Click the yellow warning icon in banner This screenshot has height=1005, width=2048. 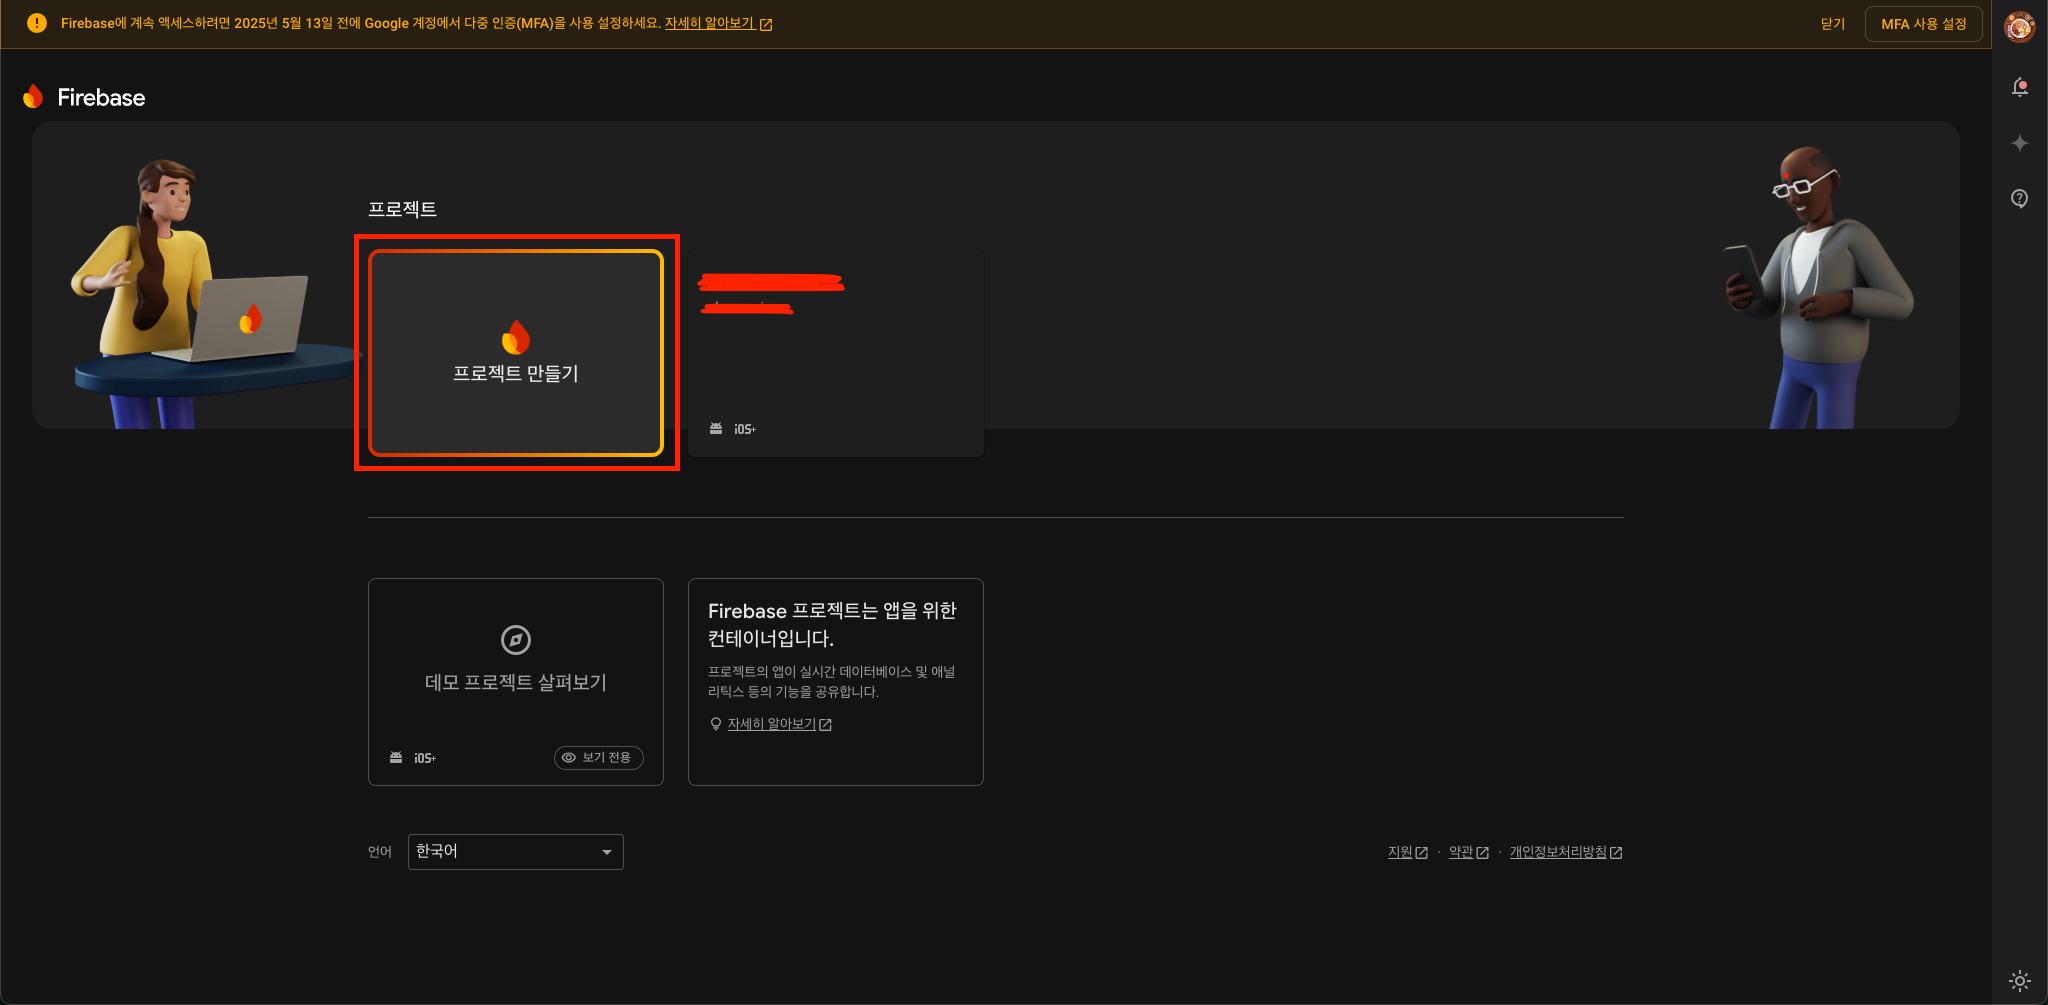(x=37, y=23)
